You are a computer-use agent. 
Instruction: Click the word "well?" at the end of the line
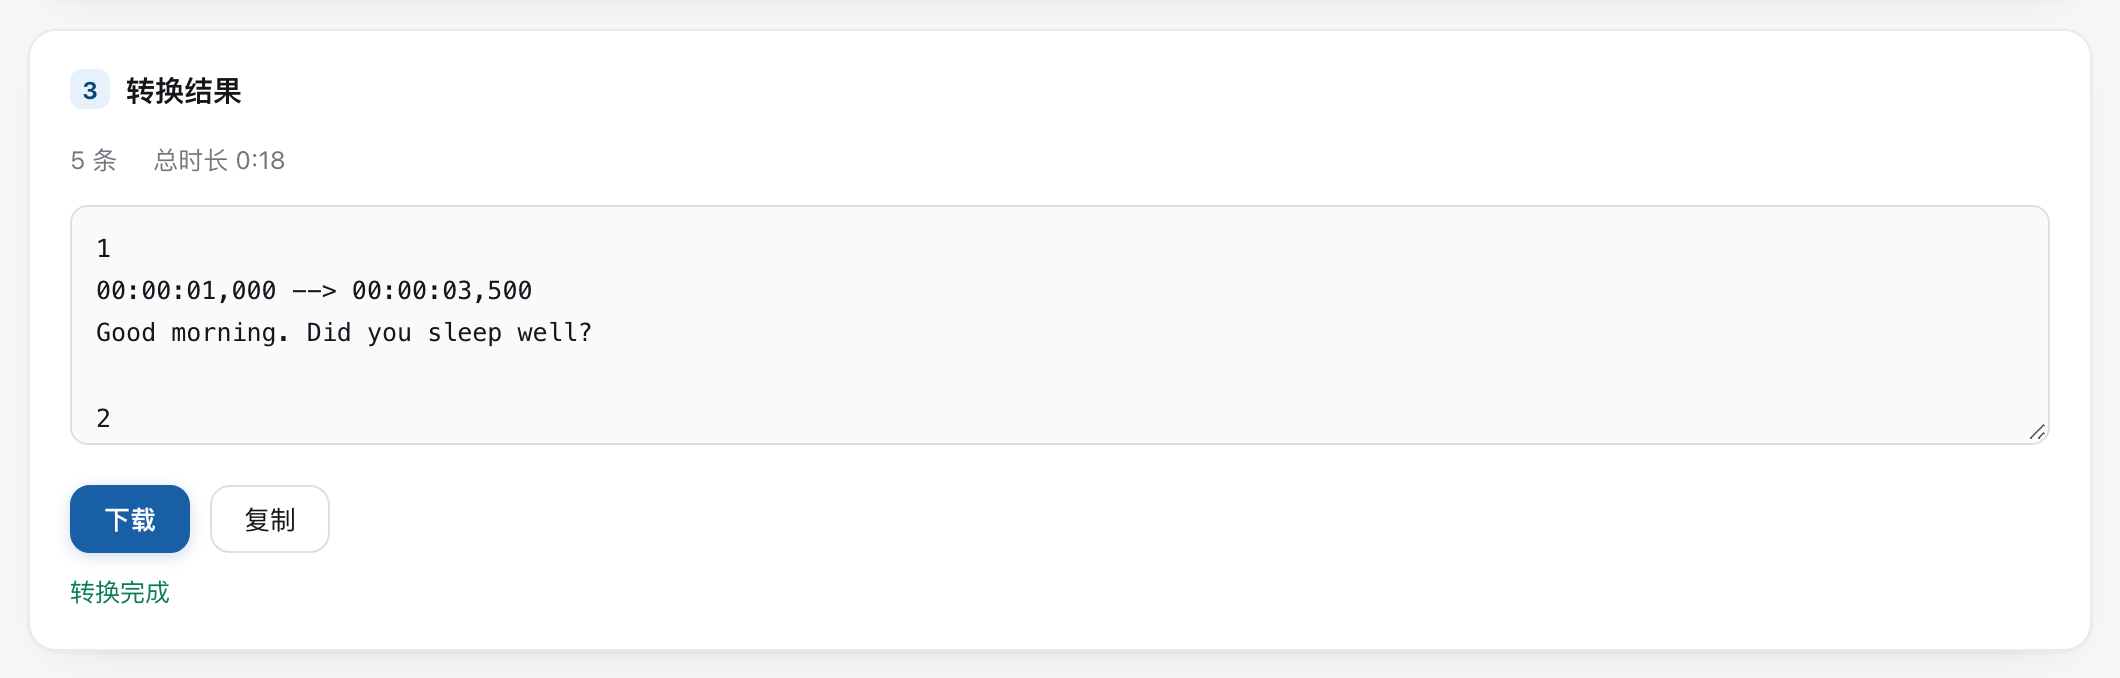click(x=555, y=333)
